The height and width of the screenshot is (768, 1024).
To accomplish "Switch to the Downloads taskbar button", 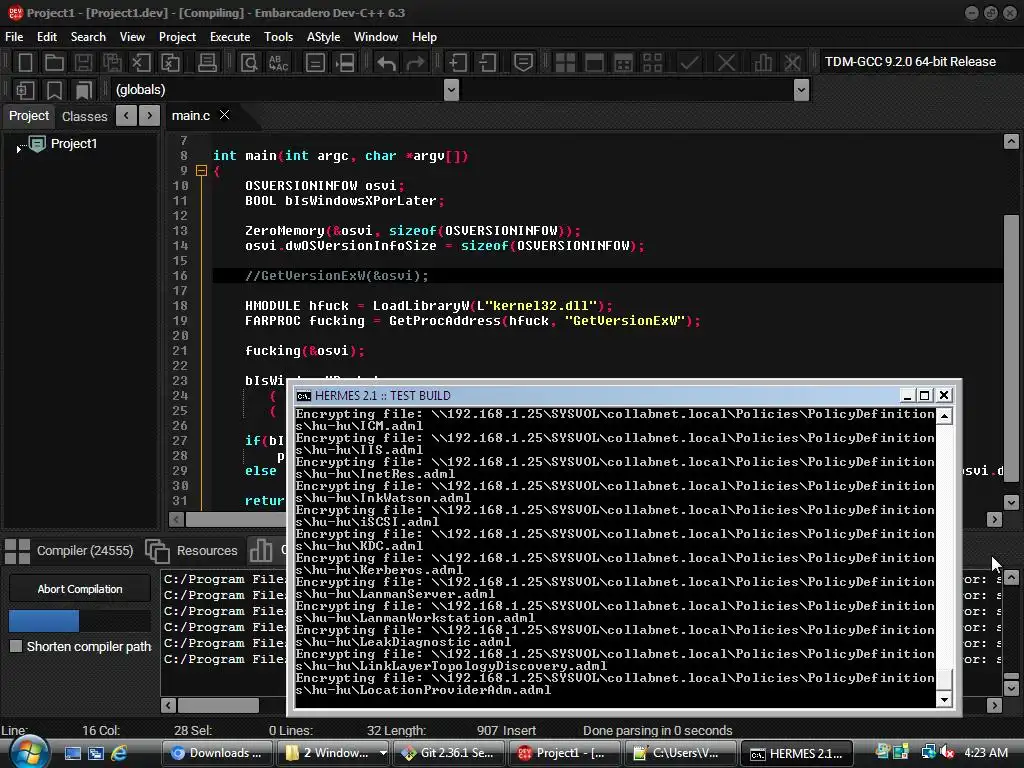I will click(x=217, y=752).
